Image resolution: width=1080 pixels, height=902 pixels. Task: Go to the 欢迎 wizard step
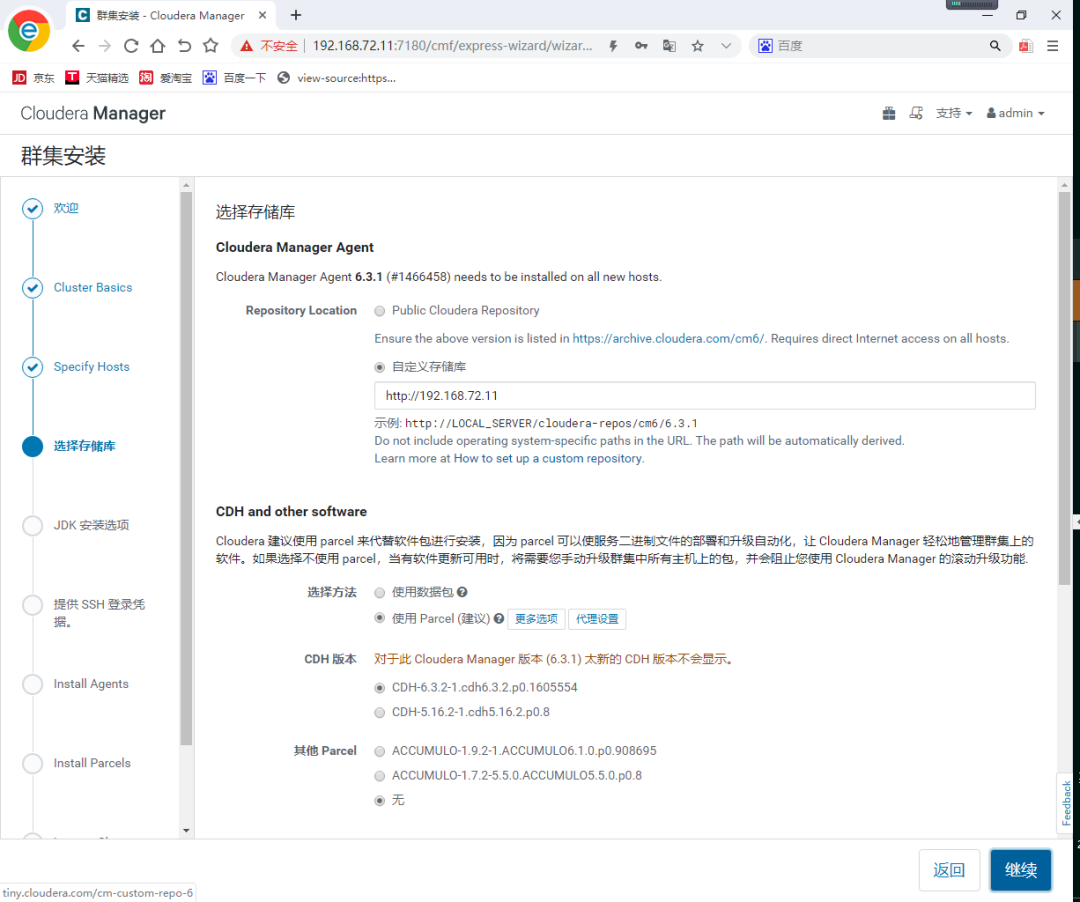click(x=66, y=208)
